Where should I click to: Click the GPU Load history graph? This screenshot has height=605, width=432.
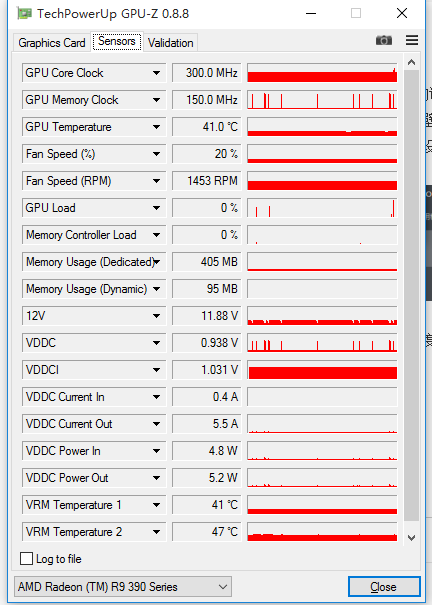pyautogui.click(x=322, y=208)
